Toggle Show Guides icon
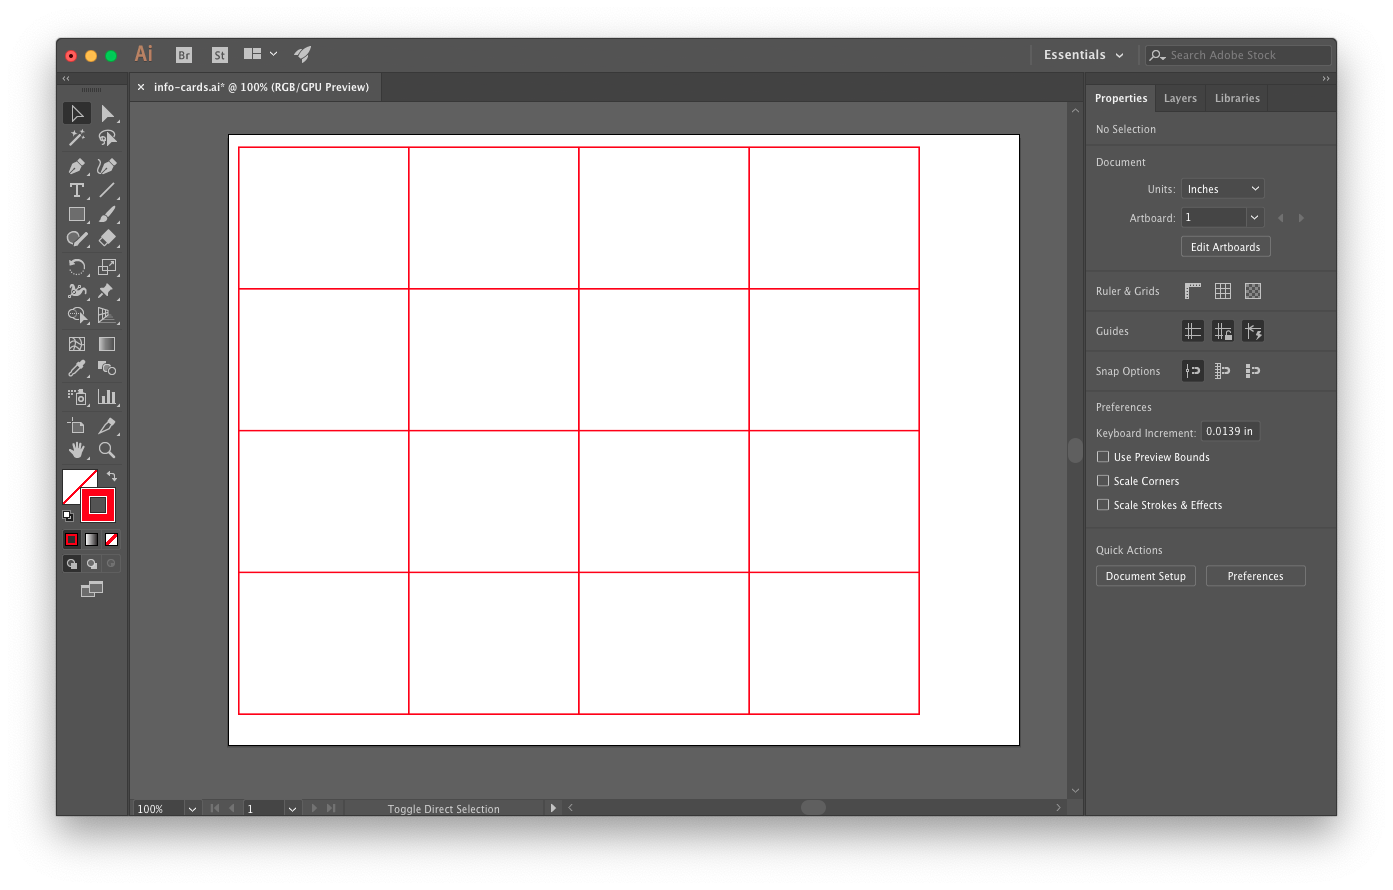Screen dimensions: 1393x890 pos(1193,331)
